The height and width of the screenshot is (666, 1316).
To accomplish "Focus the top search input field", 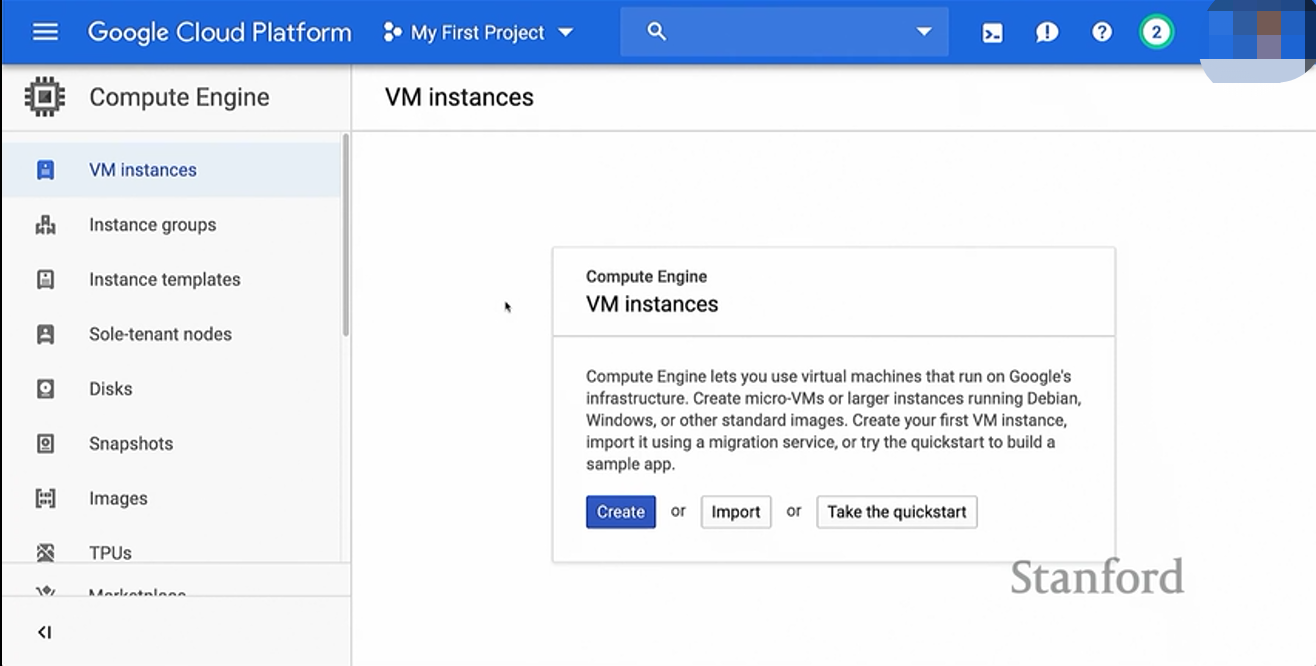I will [784, 32].
